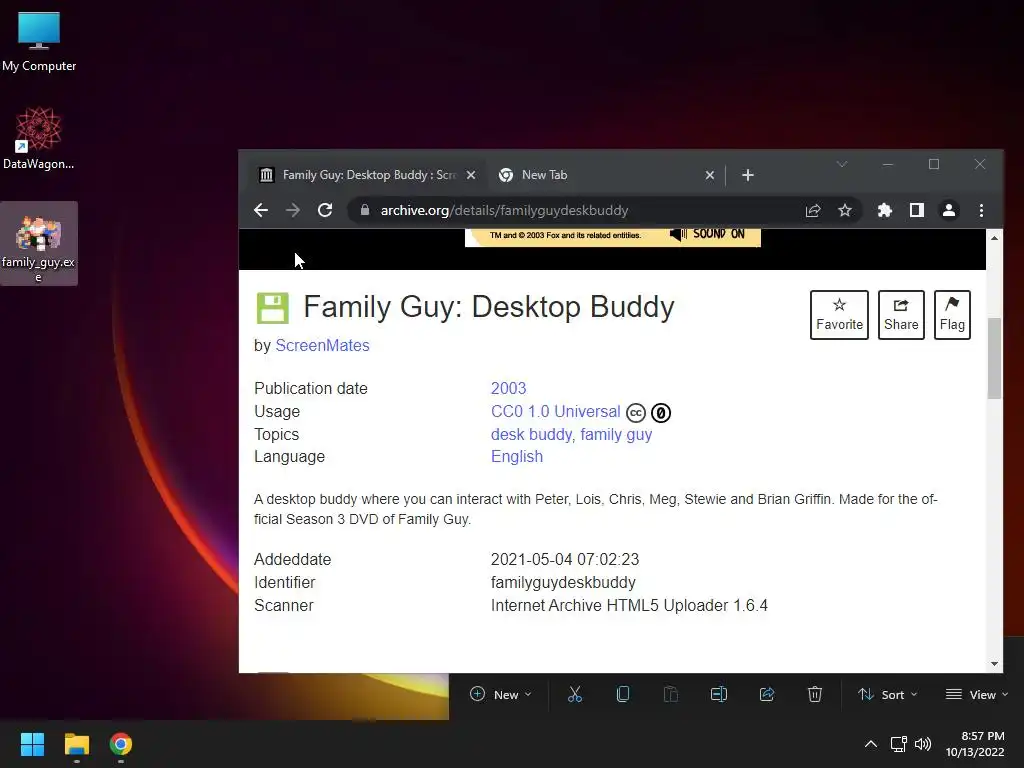Close the Family Guy: Desktop Buddy tab
The image size is (1024, 768).
471,175
